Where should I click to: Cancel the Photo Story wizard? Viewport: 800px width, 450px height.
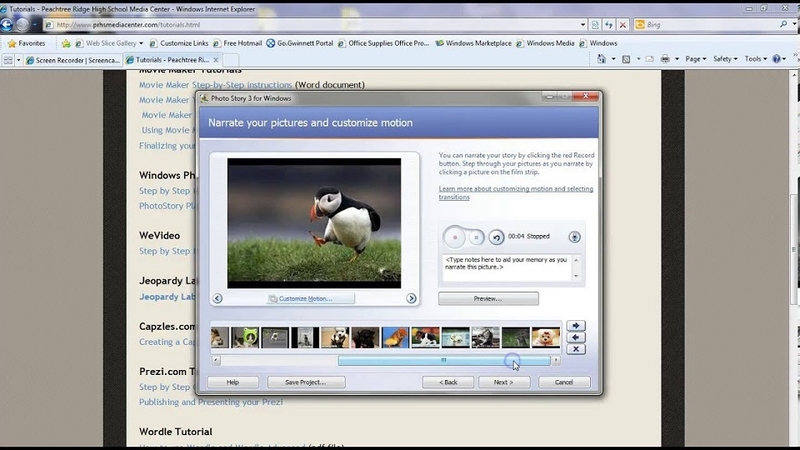click(564, 382)
